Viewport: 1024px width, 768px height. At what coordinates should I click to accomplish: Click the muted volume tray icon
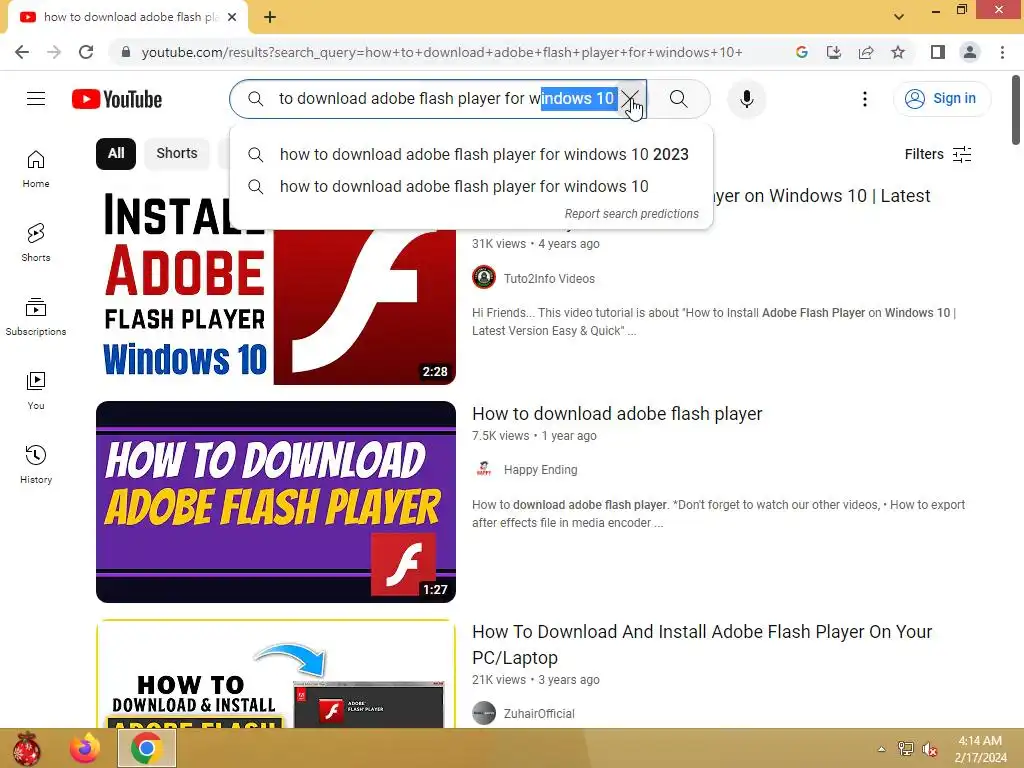pos(929,749)
